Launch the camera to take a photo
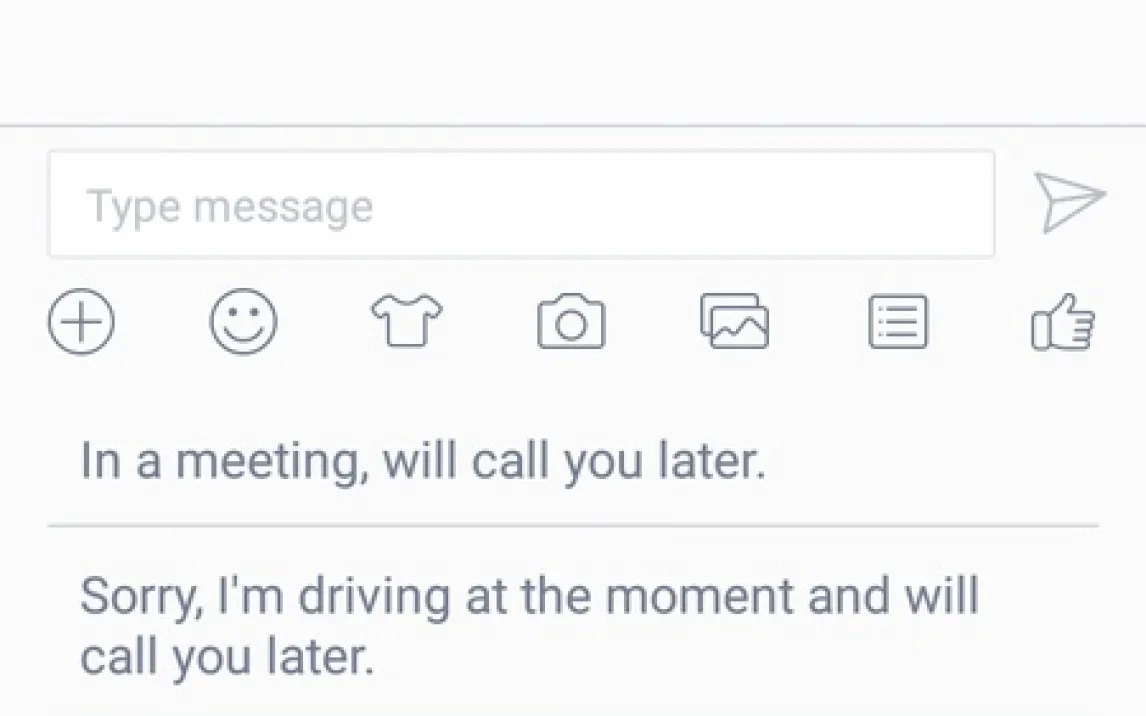The image size is (1146, 716). click(570, 323)
